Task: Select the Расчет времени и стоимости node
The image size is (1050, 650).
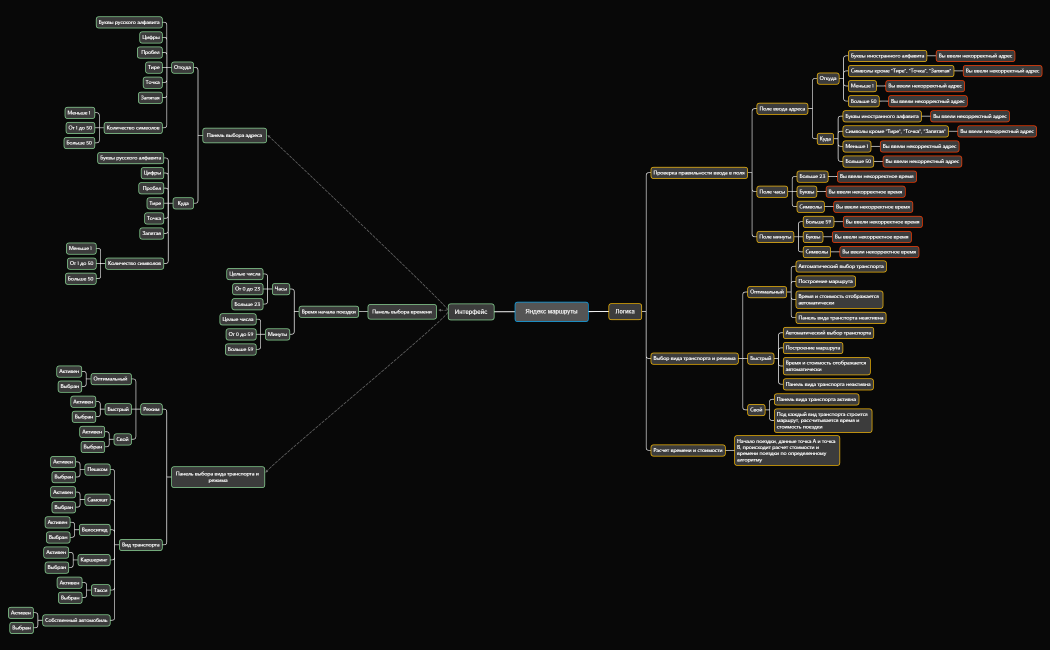Action: coord(687,450)
